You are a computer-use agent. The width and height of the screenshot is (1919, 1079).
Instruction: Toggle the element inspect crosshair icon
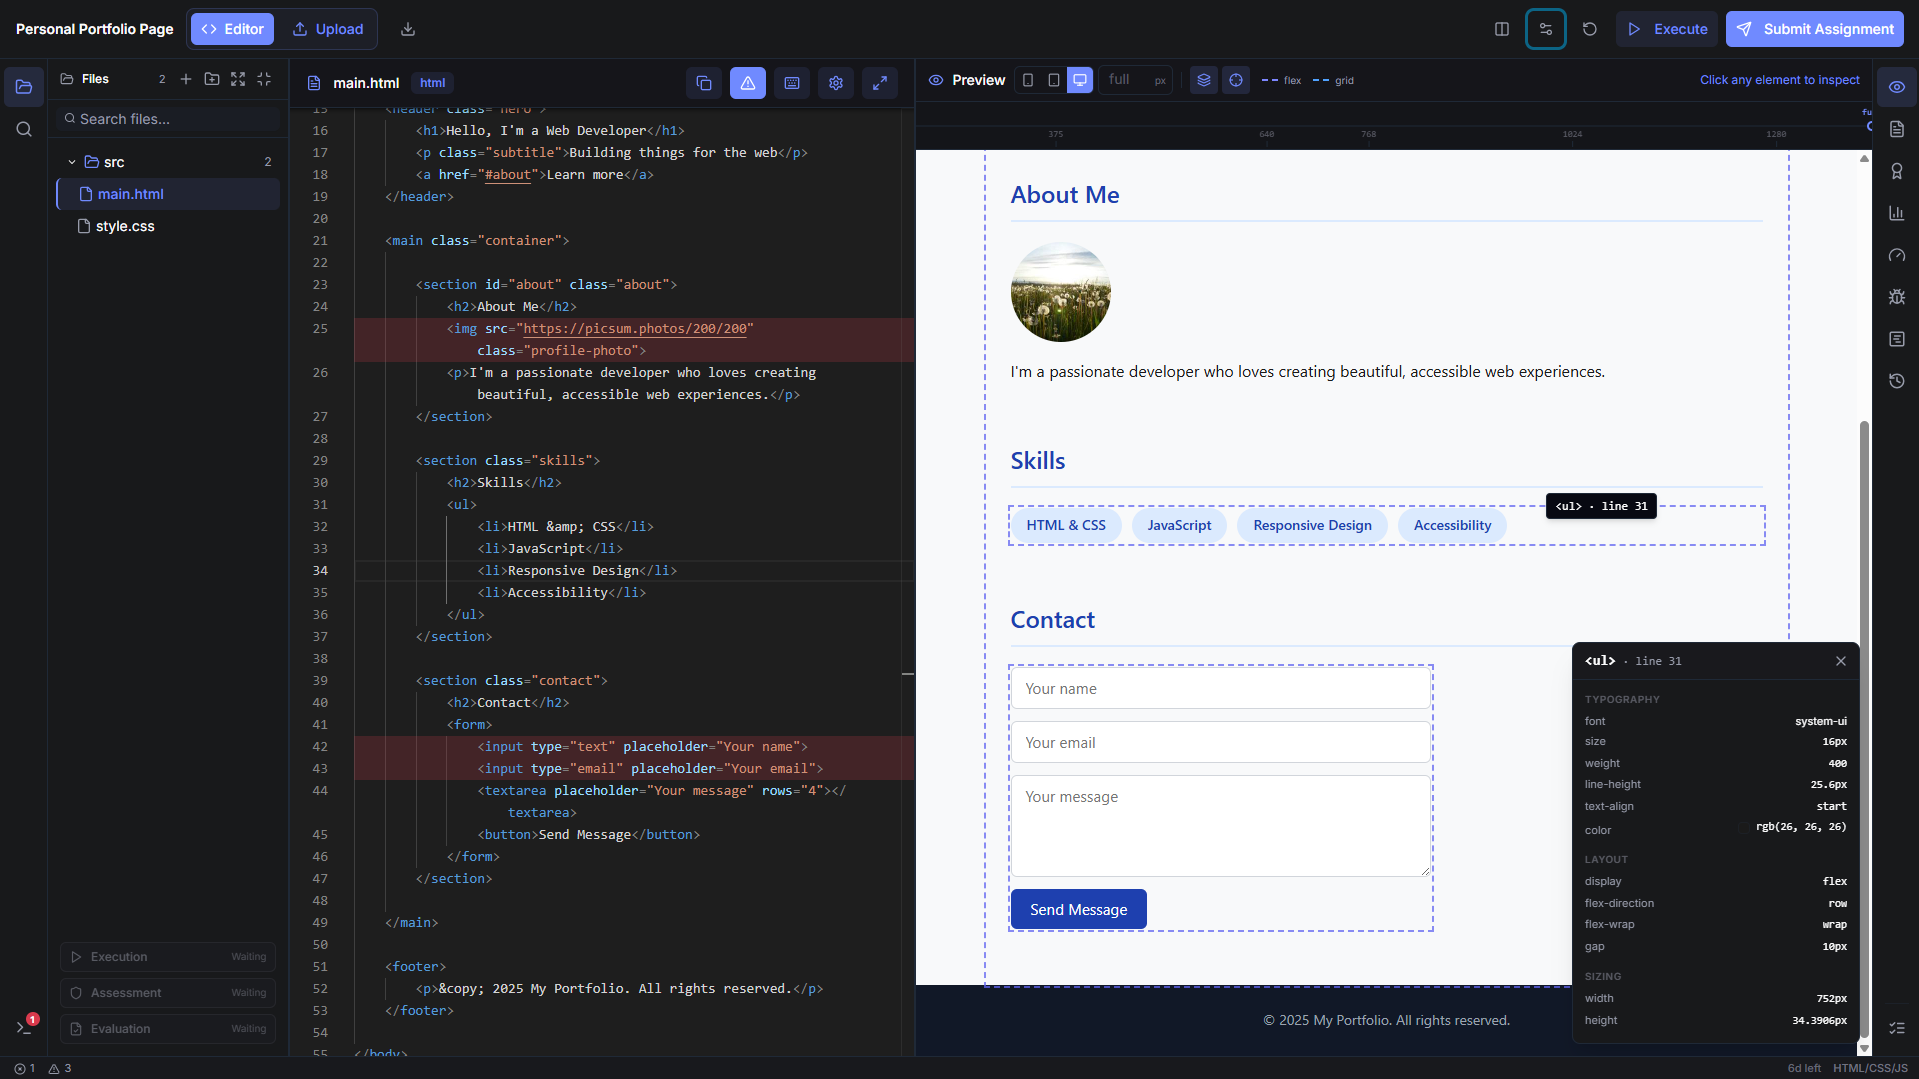point(1236,80)
